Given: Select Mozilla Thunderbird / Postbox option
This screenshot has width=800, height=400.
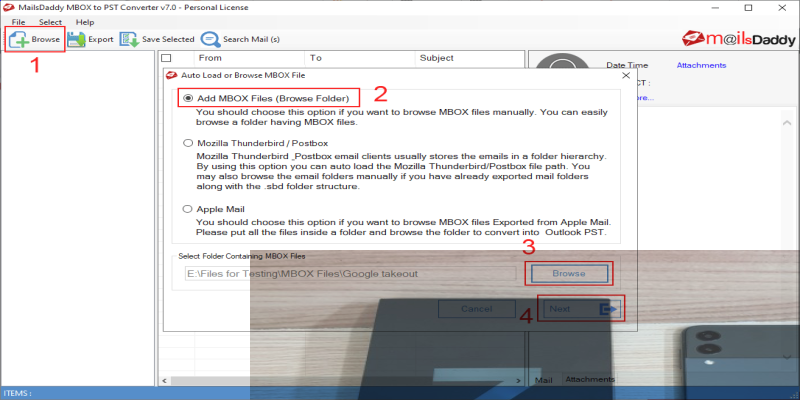Looking at the screenshot, I should click(x=188, y=143).
